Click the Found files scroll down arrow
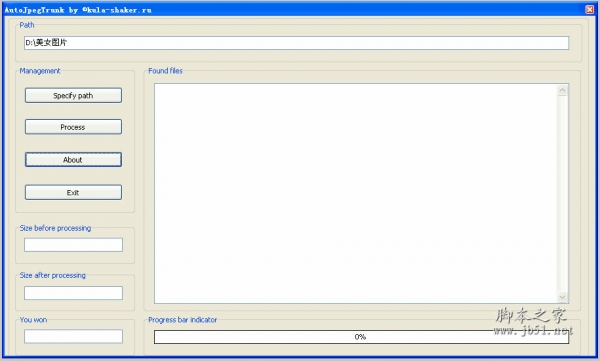 [562, 297]
